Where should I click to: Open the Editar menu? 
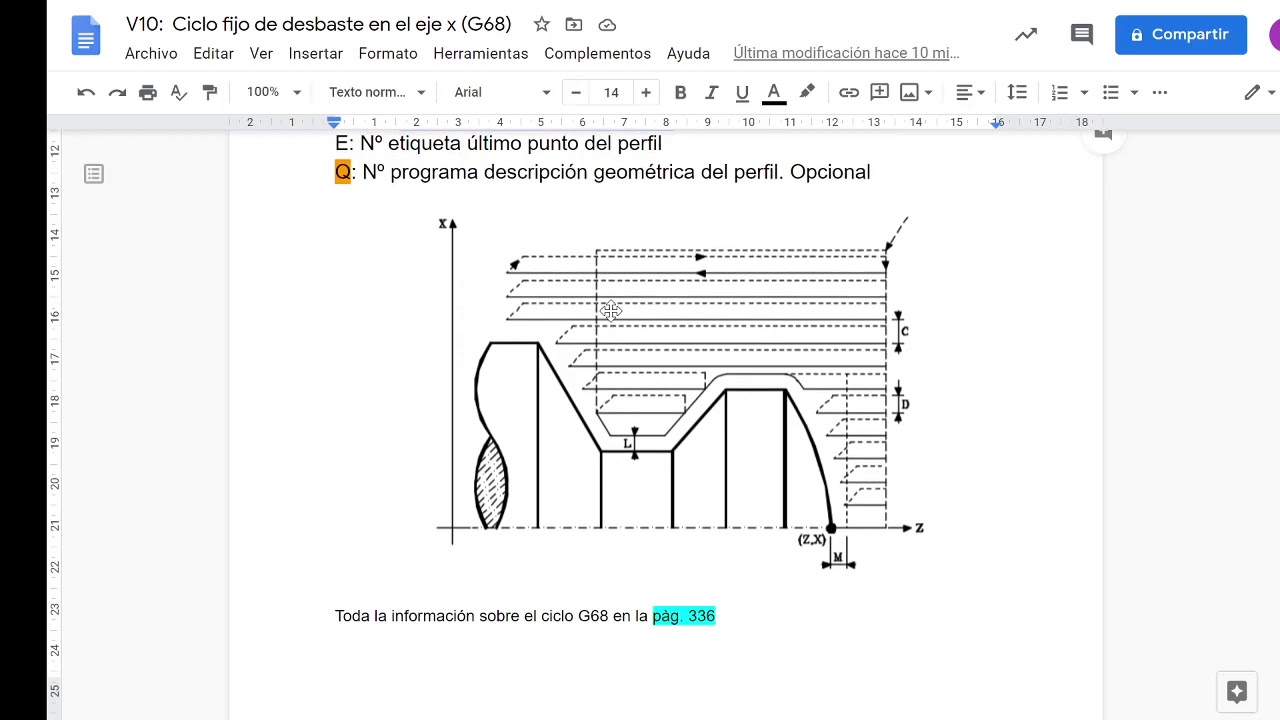[213, 54]
